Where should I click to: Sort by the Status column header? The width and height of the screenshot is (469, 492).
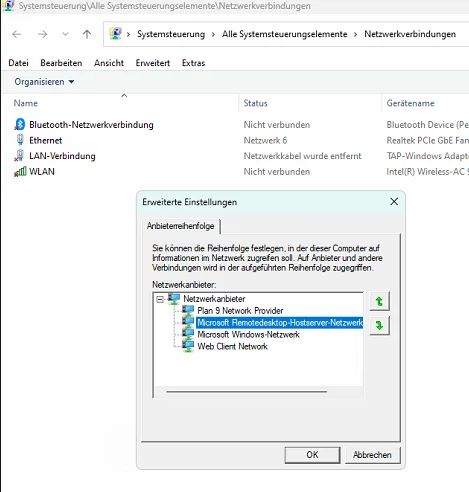pyautogui.click(x=255, y=103)
